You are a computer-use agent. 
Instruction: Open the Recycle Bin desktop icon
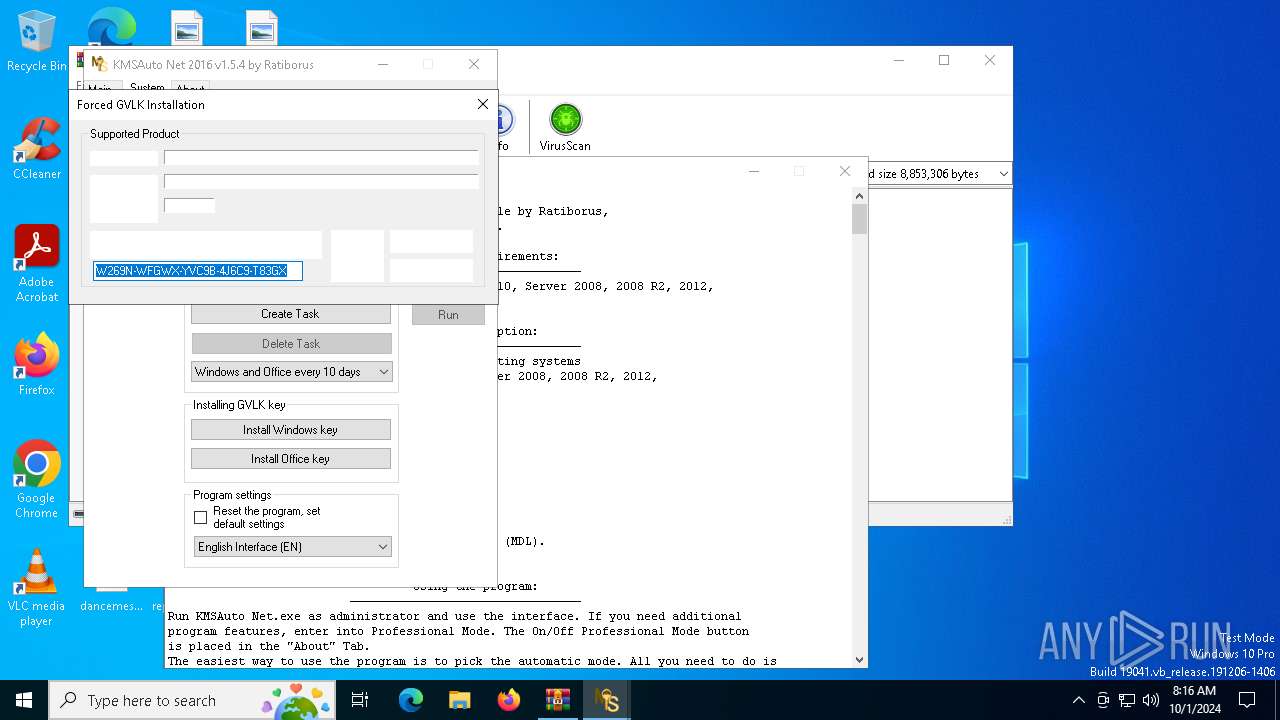(x=37, y=41)
